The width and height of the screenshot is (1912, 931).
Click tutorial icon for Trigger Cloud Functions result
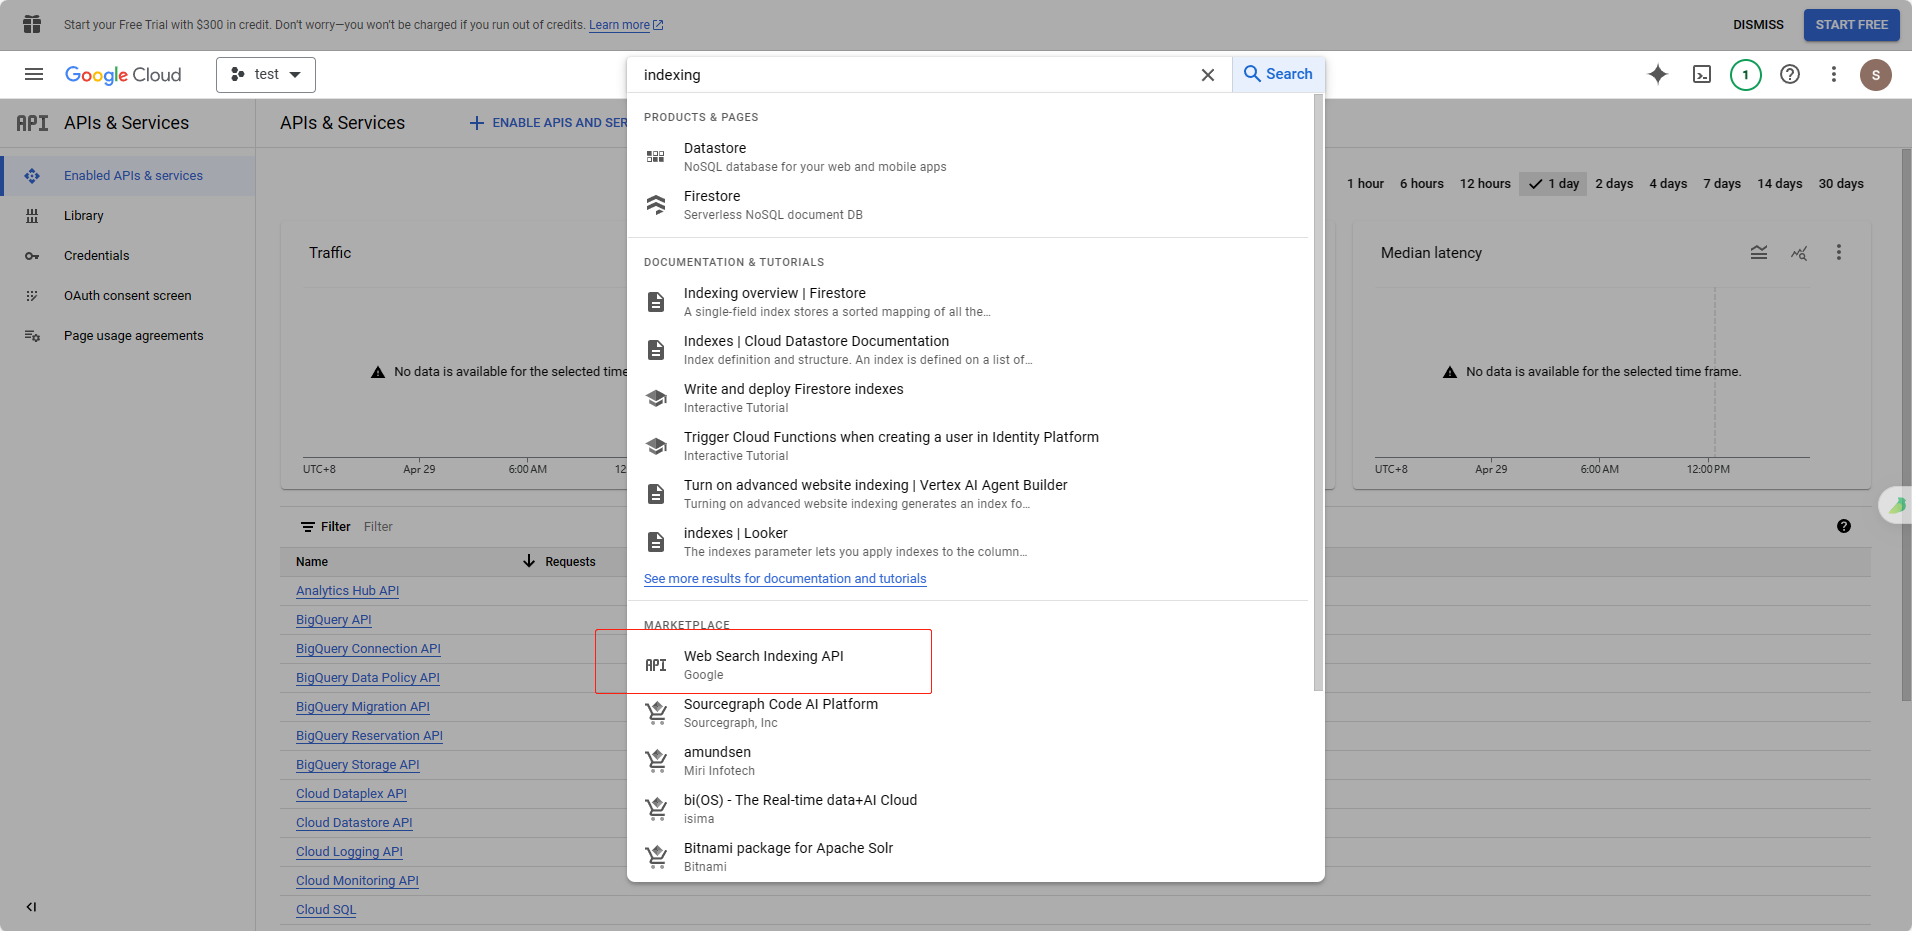click(x=656, y=446)
